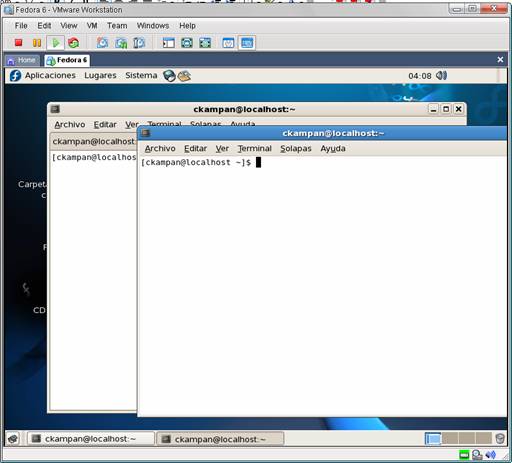Open the Terminal menu in front terminal
The image size is (512, 463).
pyautogui.click(x=255, y=149)
